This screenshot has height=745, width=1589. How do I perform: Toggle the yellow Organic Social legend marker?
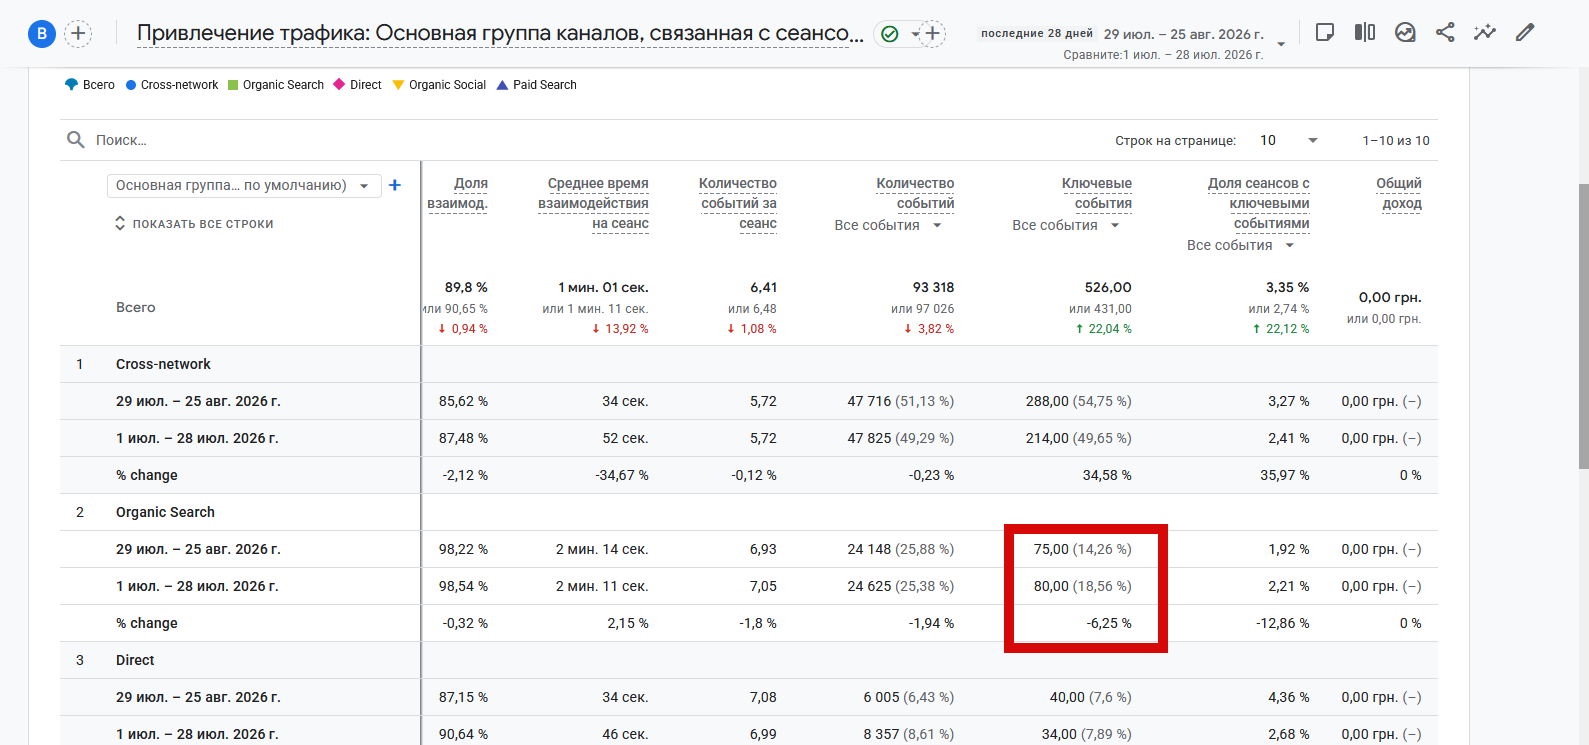click(x=398, y=85)
